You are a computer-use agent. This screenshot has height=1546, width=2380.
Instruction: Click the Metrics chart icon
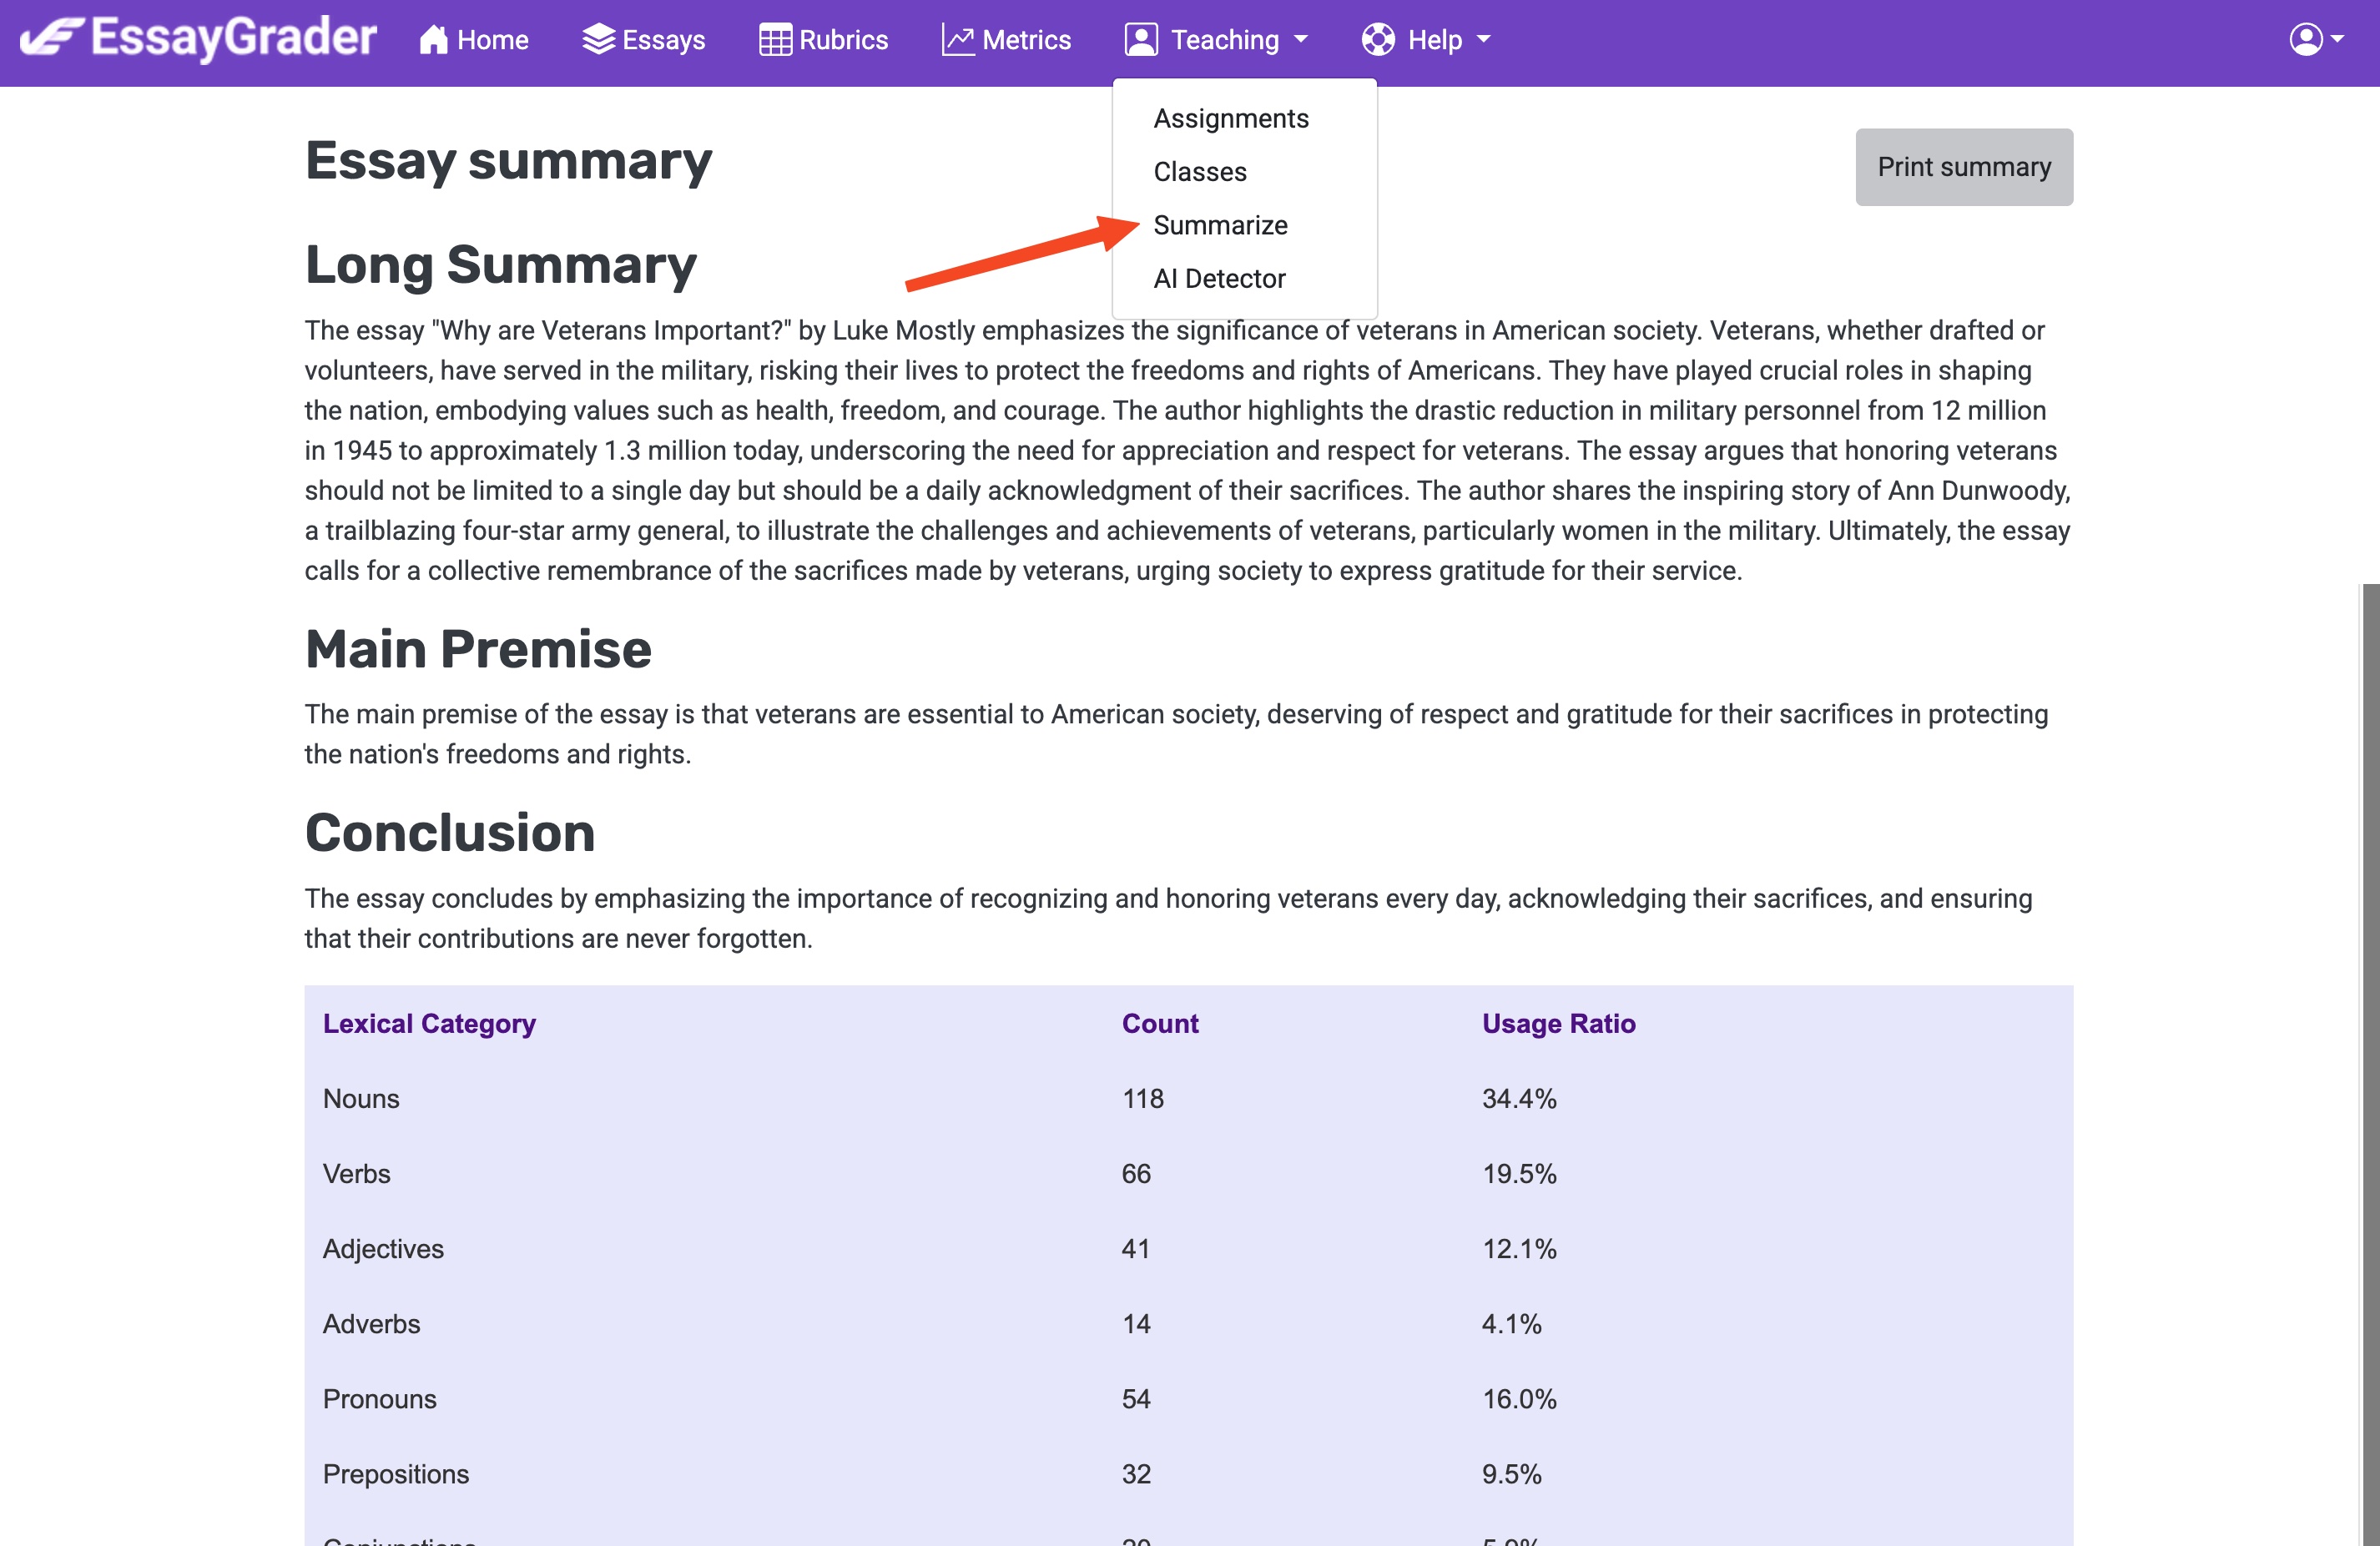(958, 40)
